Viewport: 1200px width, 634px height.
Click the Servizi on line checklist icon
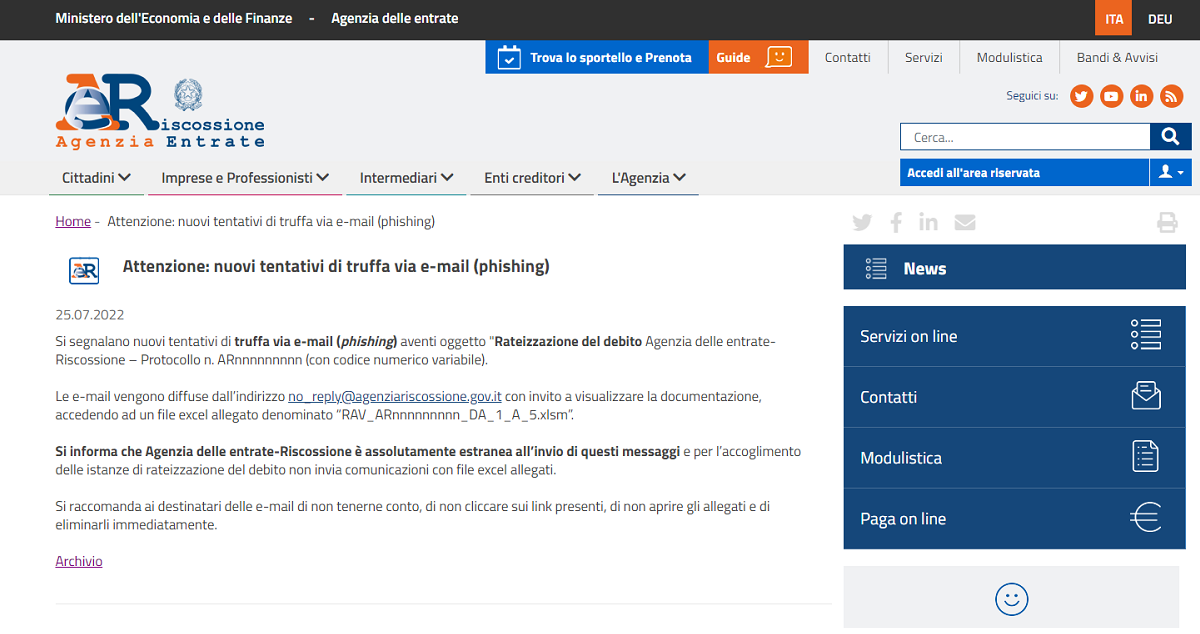coord(1146,335)
